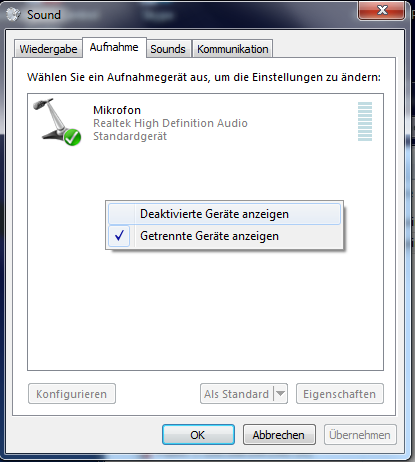Switch to the Wiedergabe tab
415x462 pixels.
coord(48,49)
